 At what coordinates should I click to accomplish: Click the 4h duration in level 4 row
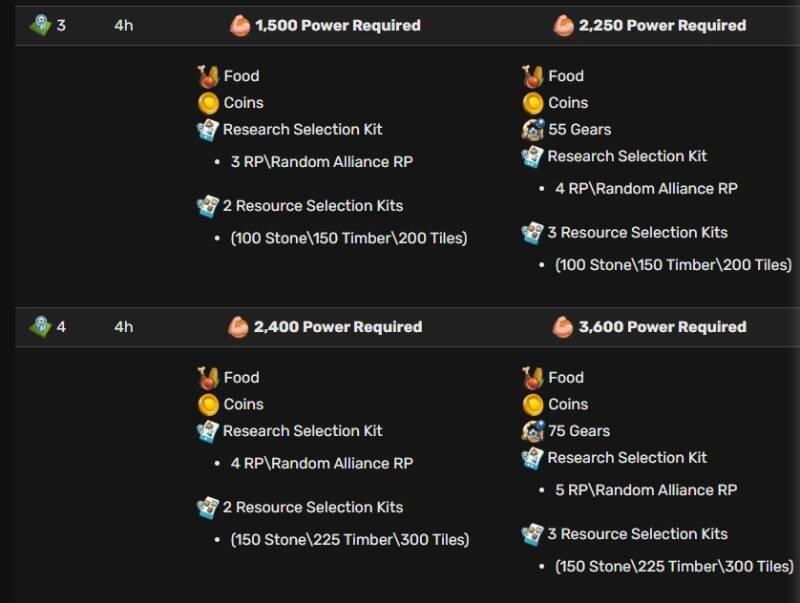[x=124, y=327]
